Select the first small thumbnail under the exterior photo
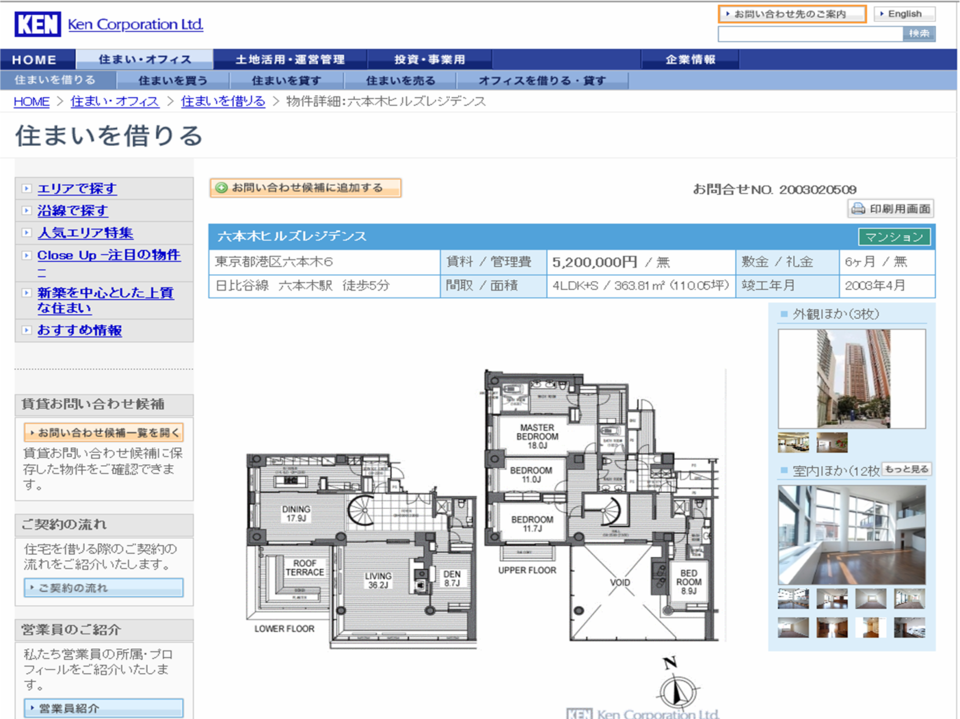Screen dimensions: 960x719 tap(793, 442)
